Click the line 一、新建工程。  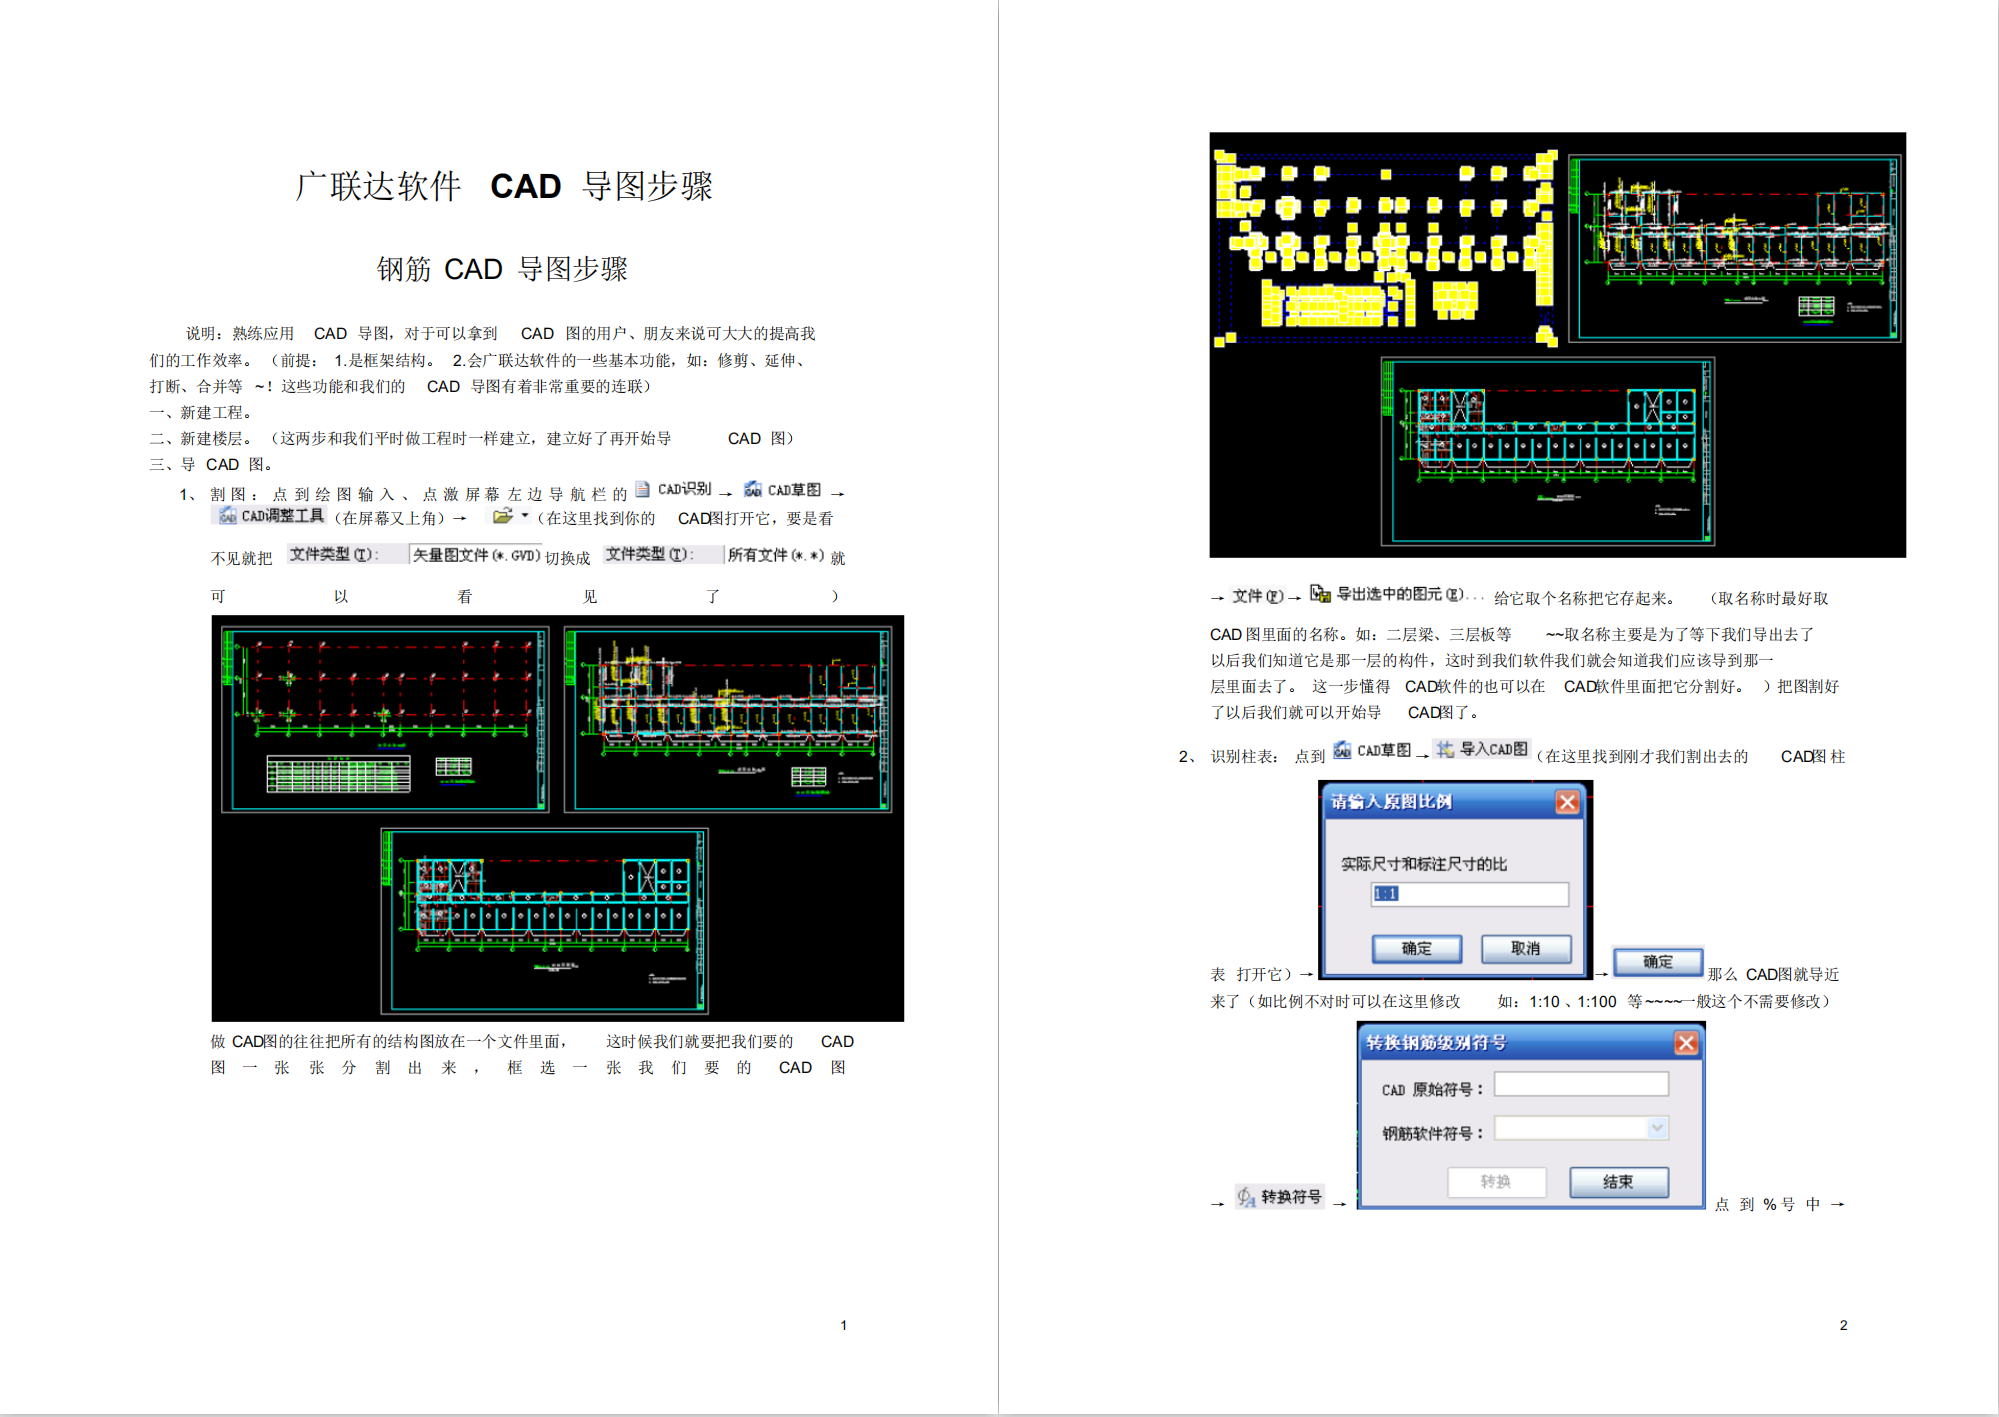[x=204, y=413]
